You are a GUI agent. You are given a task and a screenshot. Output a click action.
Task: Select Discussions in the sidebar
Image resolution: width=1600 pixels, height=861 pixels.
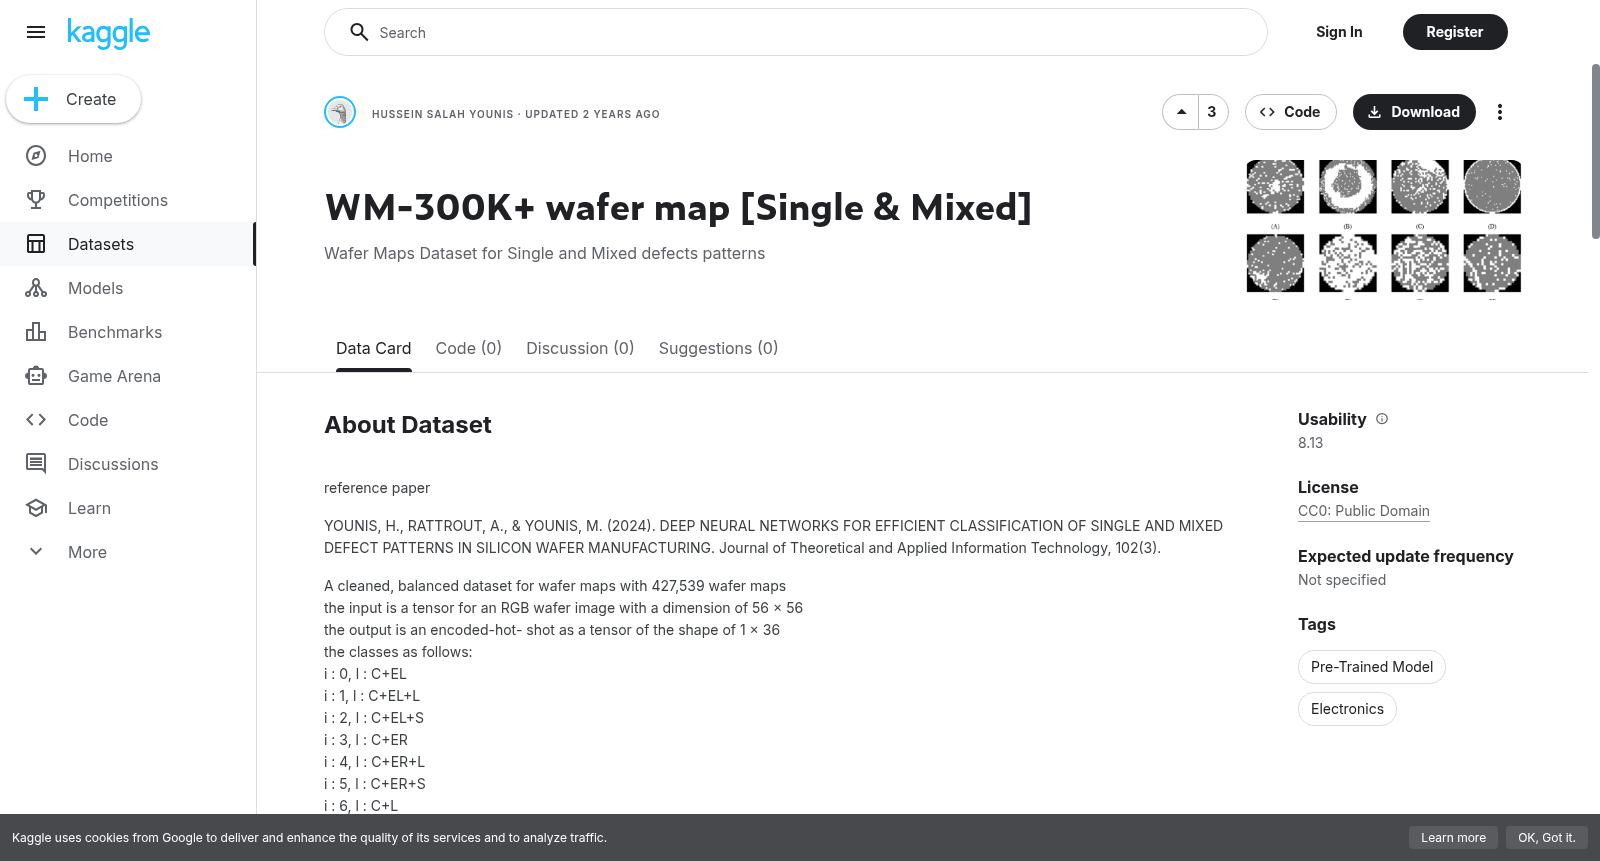pos(128,464)
